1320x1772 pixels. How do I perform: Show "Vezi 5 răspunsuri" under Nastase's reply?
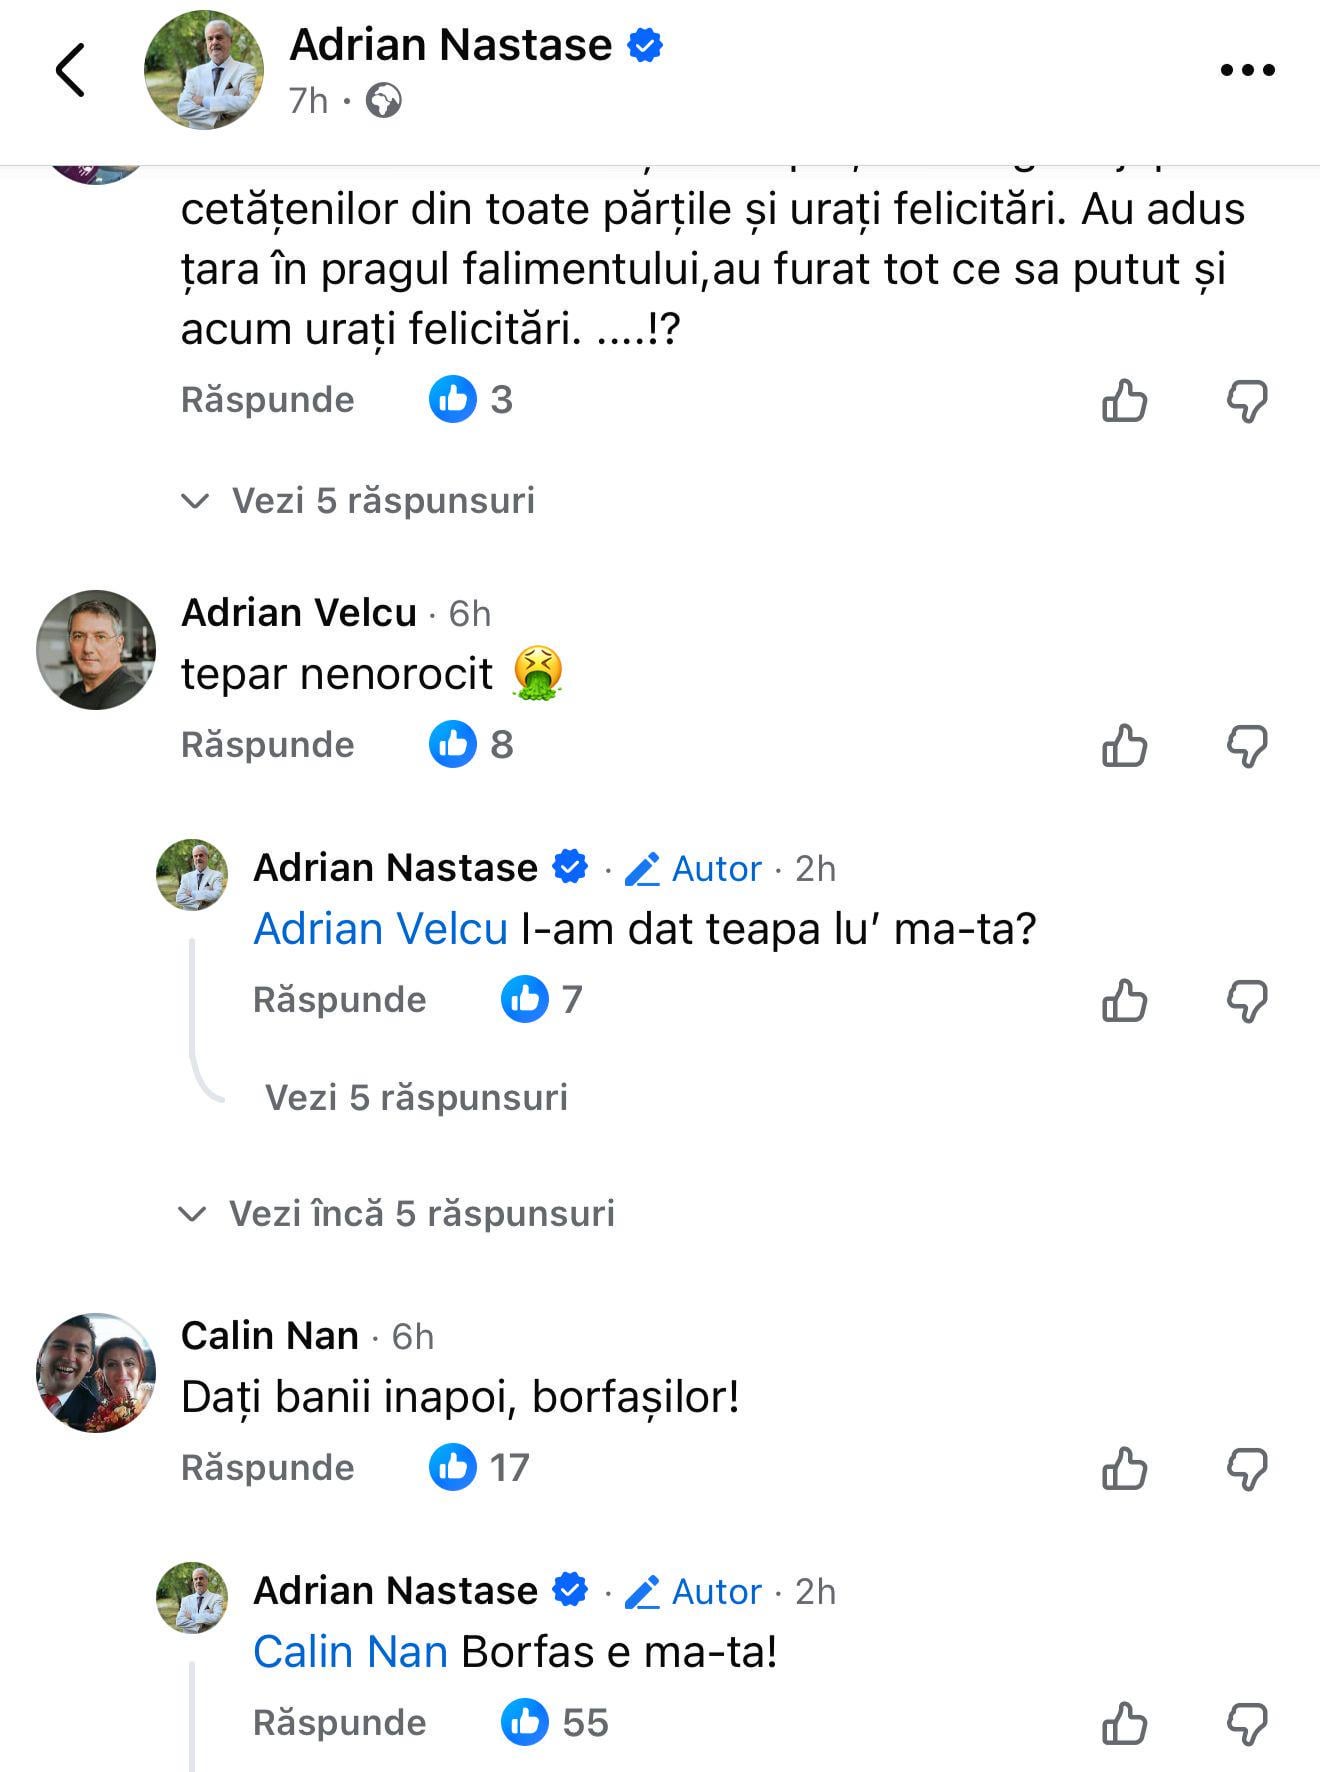(416, 1098)
